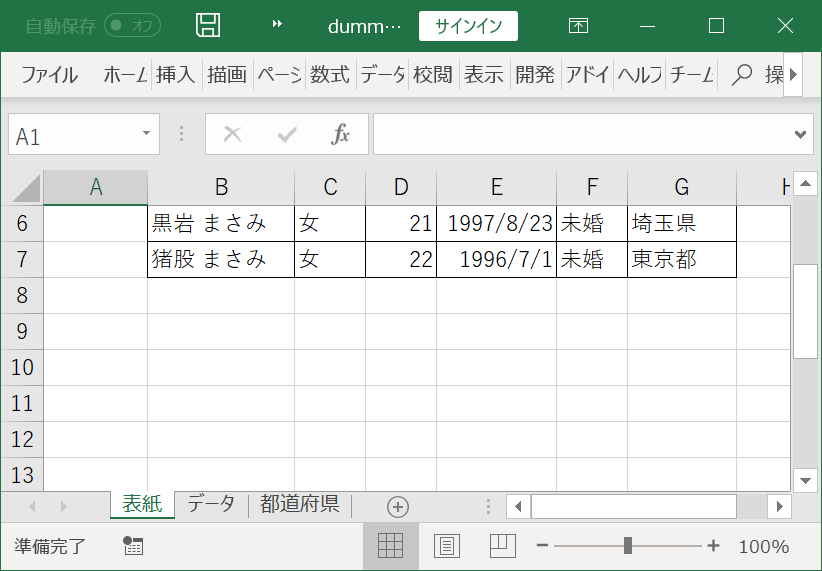Select row 6 header

[x=22, y=223]
